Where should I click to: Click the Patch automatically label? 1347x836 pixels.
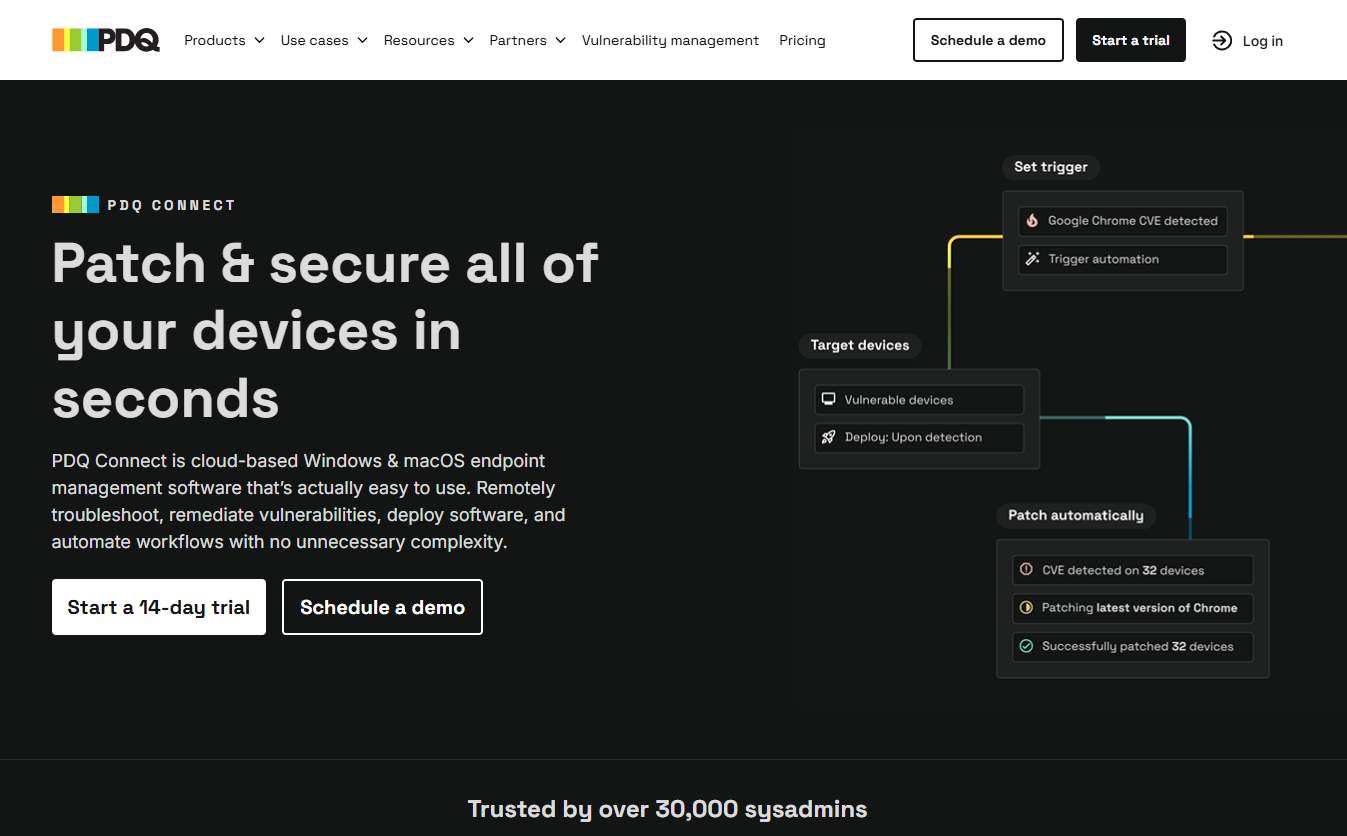pyautogui.click(x=1076, y=515)
